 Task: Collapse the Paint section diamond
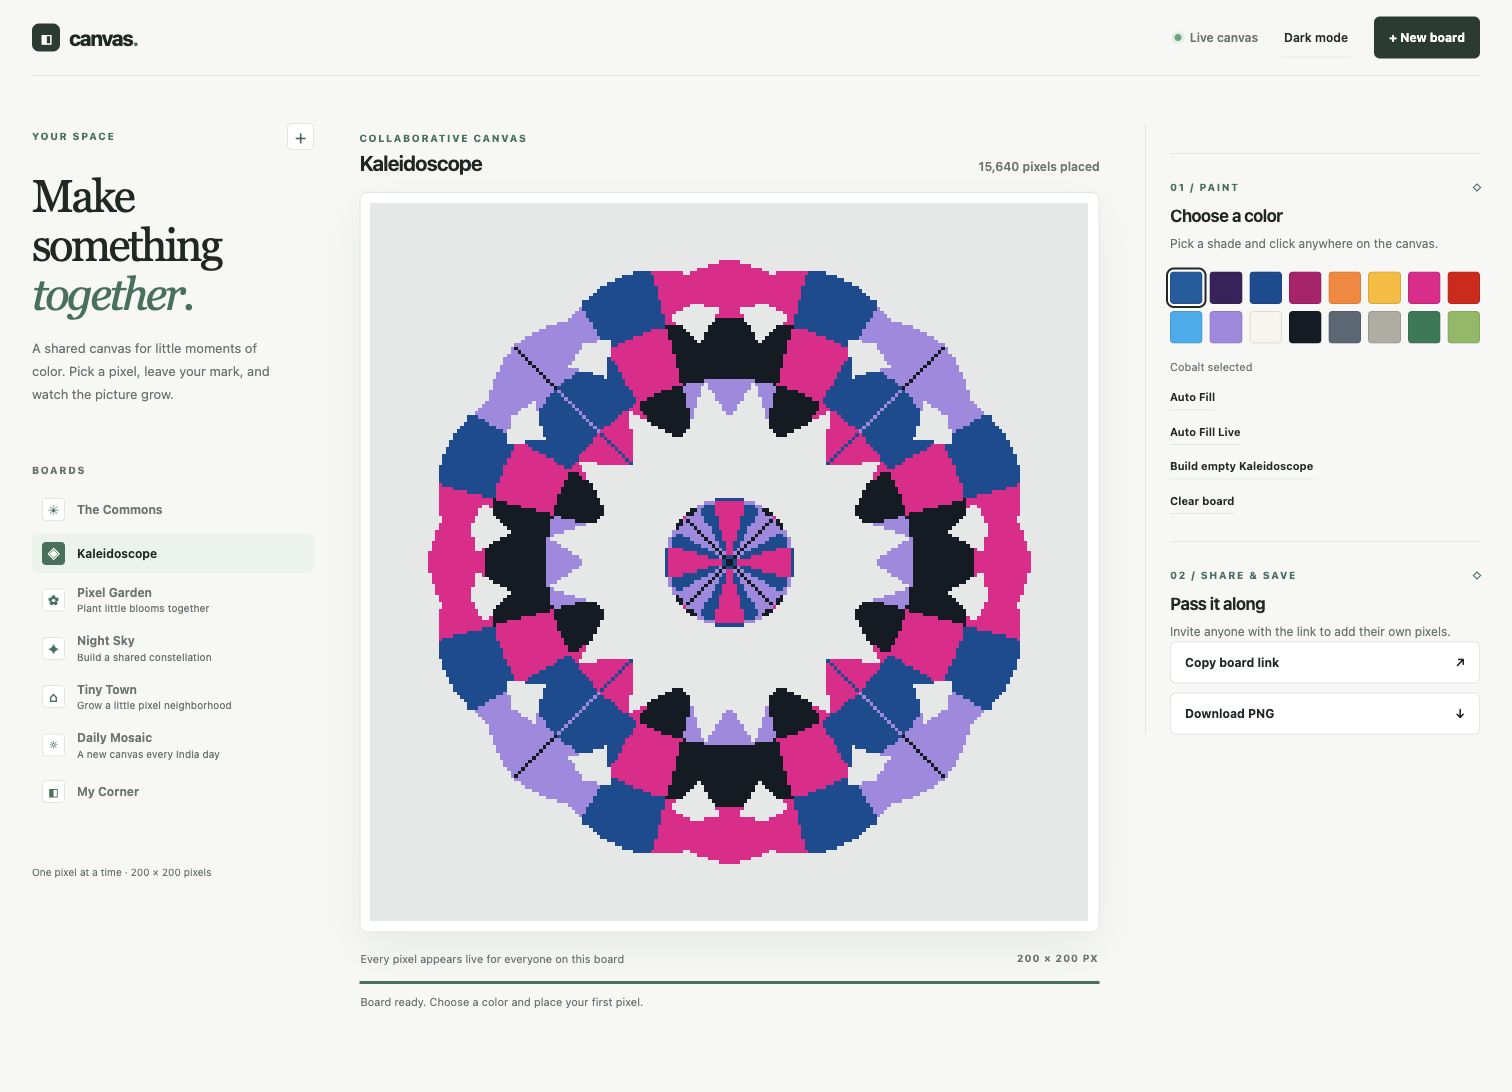[x=1476, y=187]
